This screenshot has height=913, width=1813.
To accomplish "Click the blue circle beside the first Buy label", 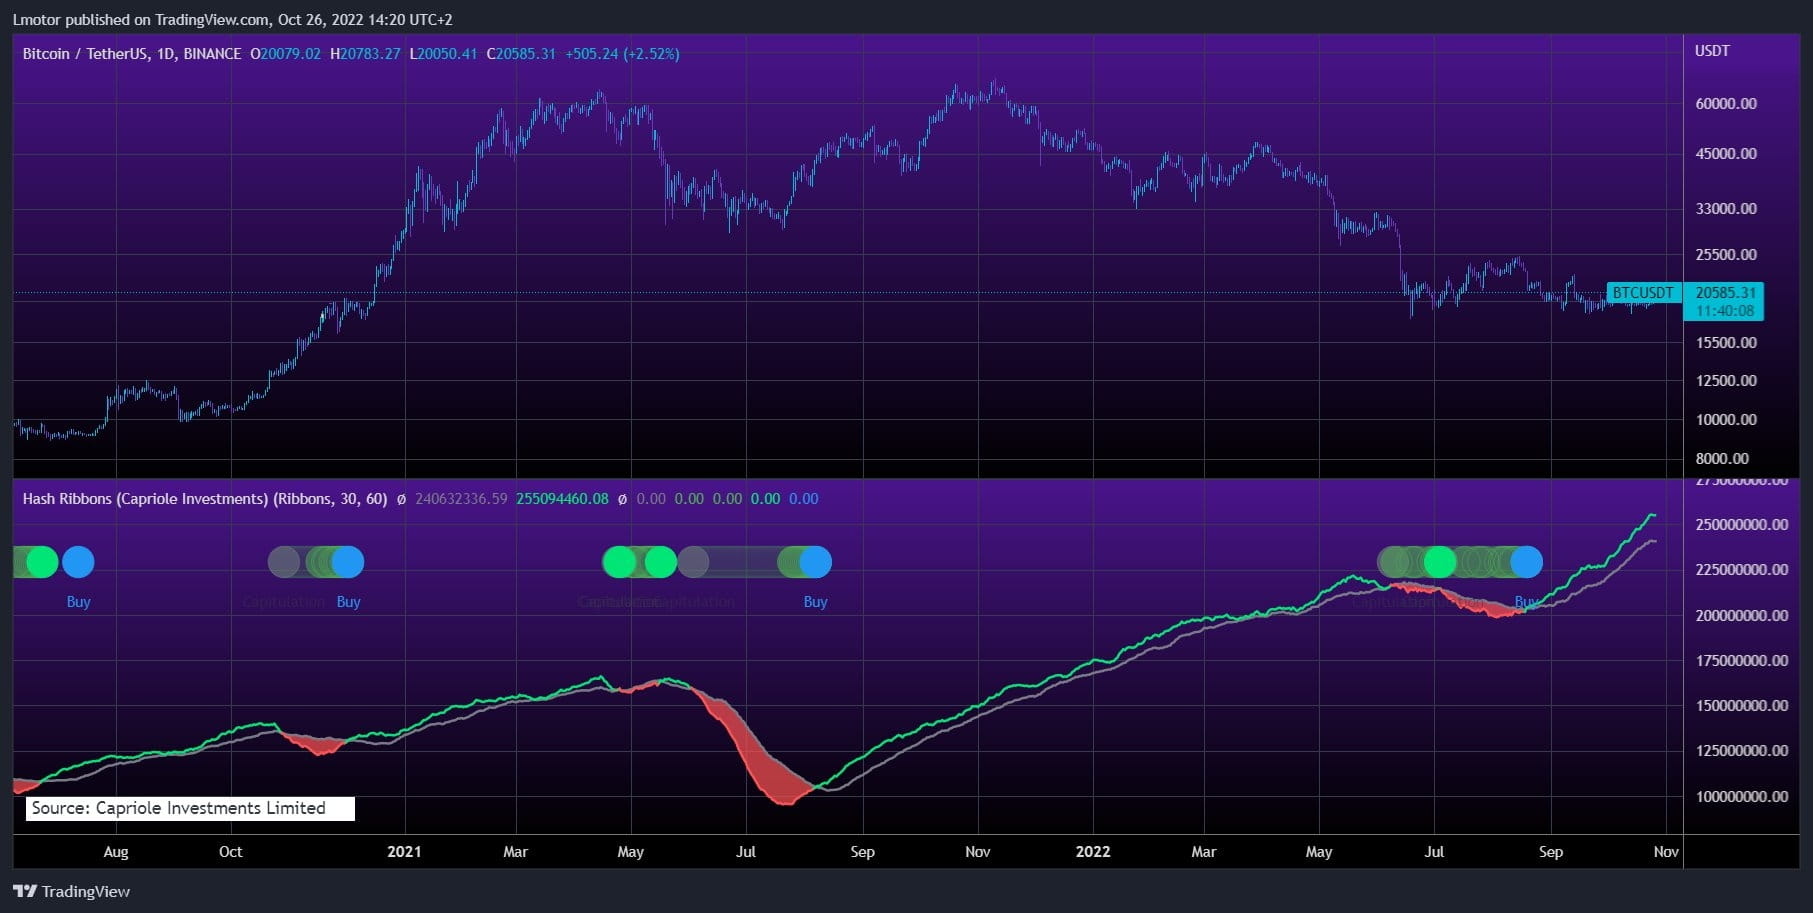I will click(78, 562).
